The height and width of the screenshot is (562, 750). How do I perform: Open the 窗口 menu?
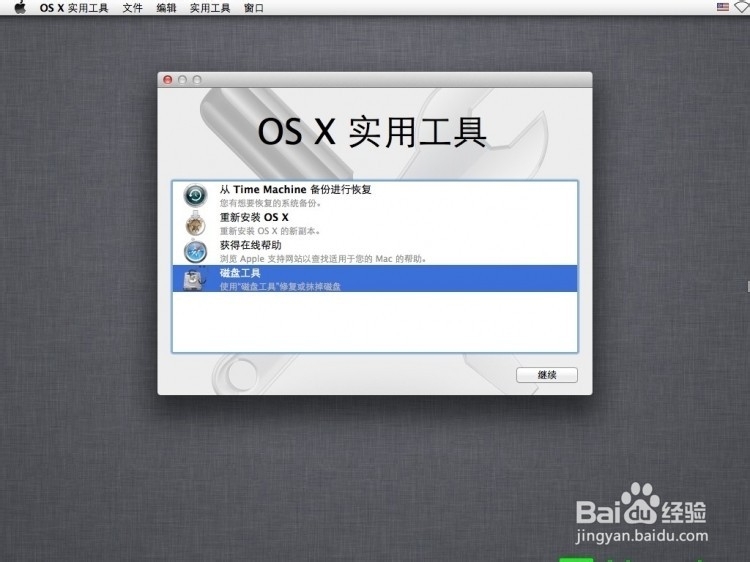(x=254, y=8)
